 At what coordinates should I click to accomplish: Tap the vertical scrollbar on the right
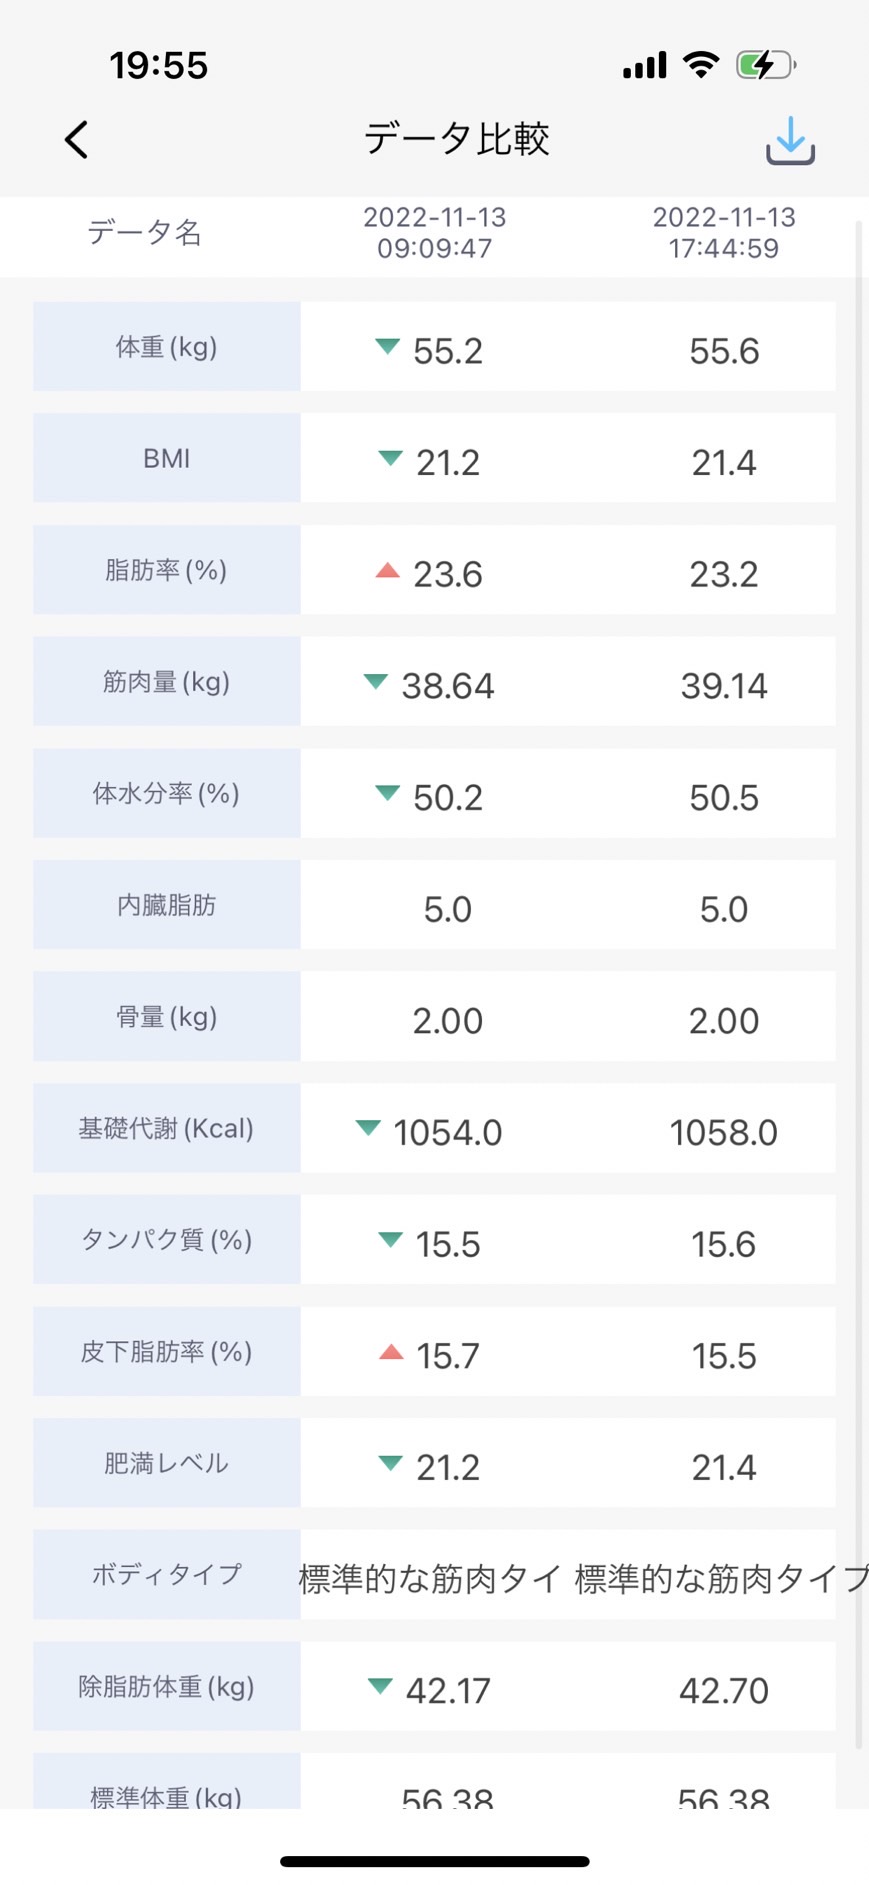(x=858, y=985)
